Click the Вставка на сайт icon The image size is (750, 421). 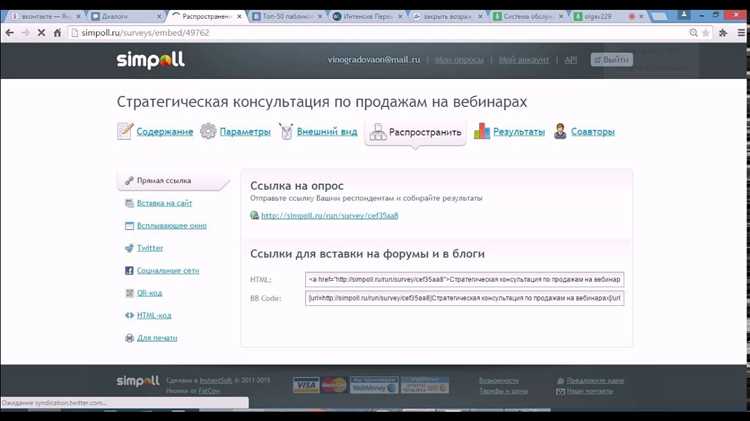point(129,203)
